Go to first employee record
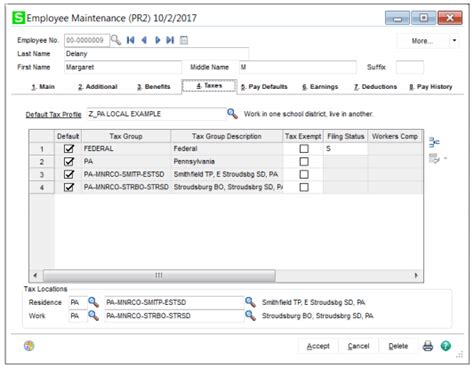Viewport: 474px width, 368px height. [x=130, y=40]
